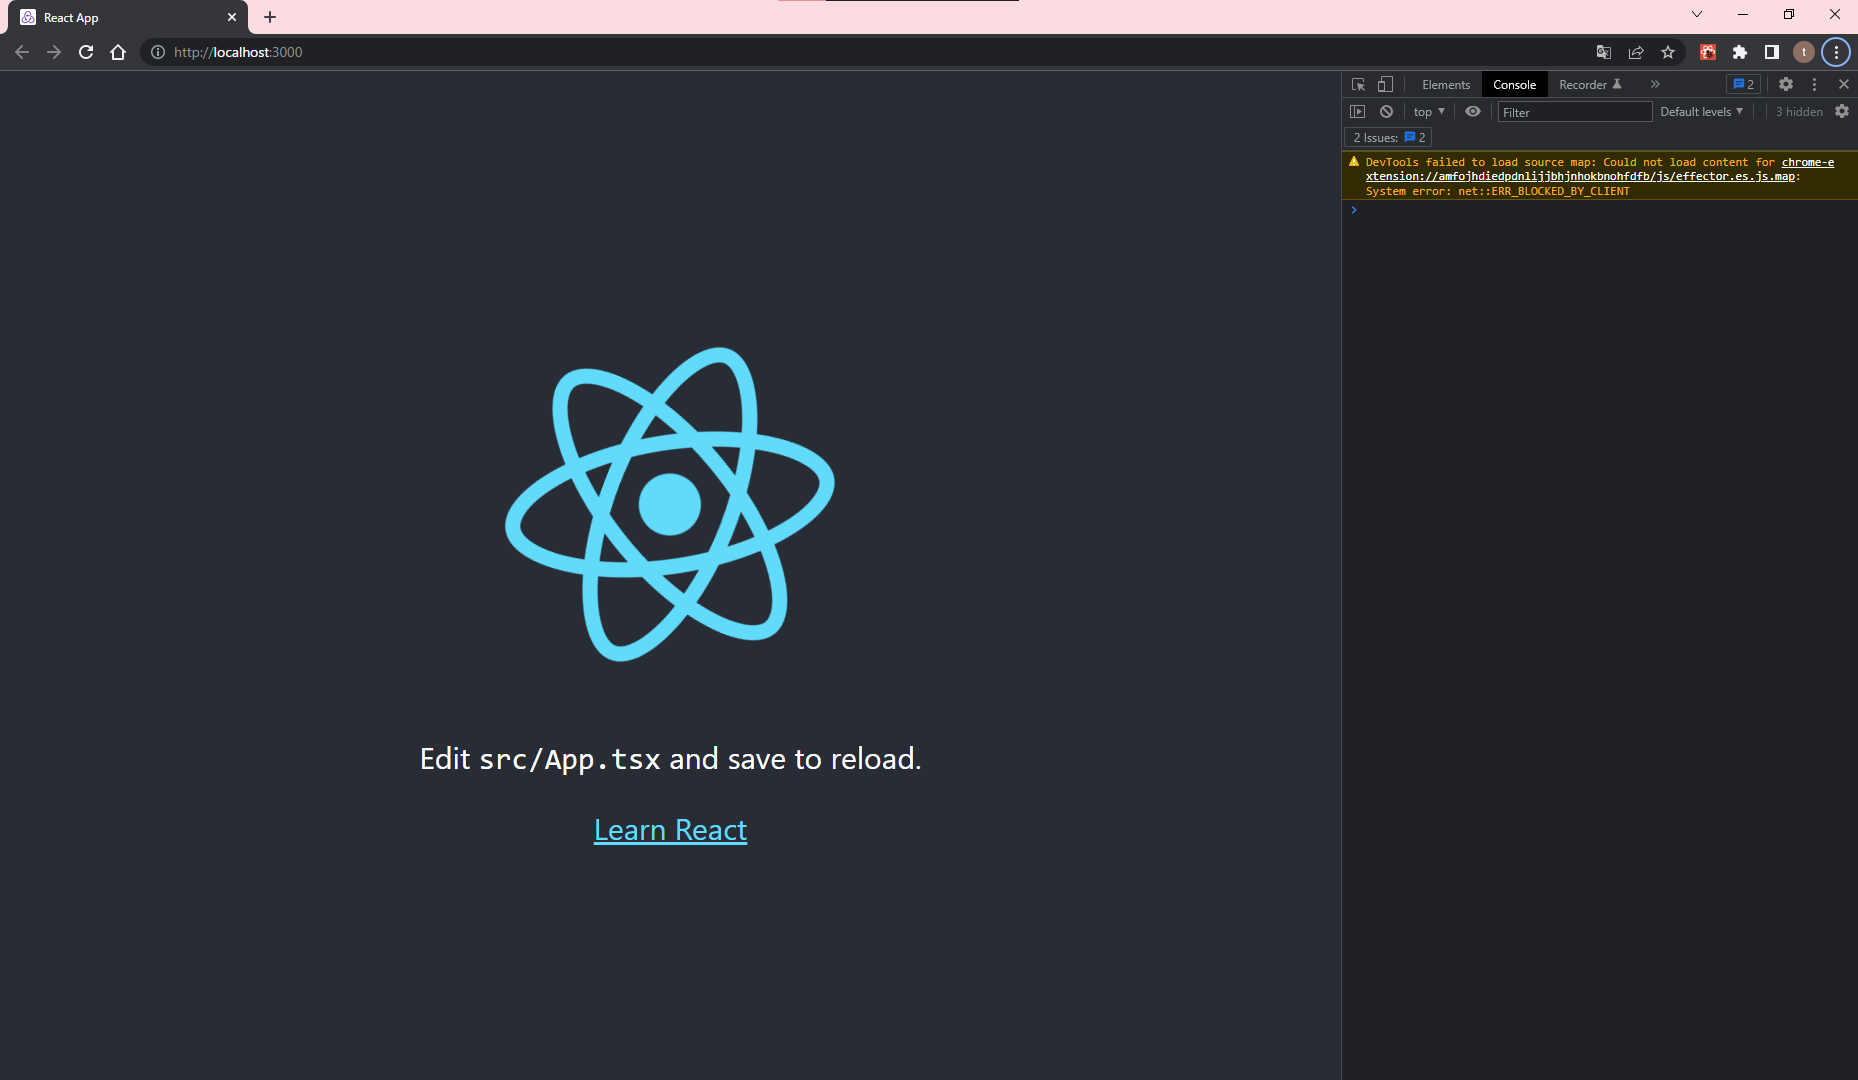Open the issues counter badge in DevTools toolbar
Image resolution: width=1858 pixels, height=1080 pixels.
pyautogui.click(x=1743, y=84)
